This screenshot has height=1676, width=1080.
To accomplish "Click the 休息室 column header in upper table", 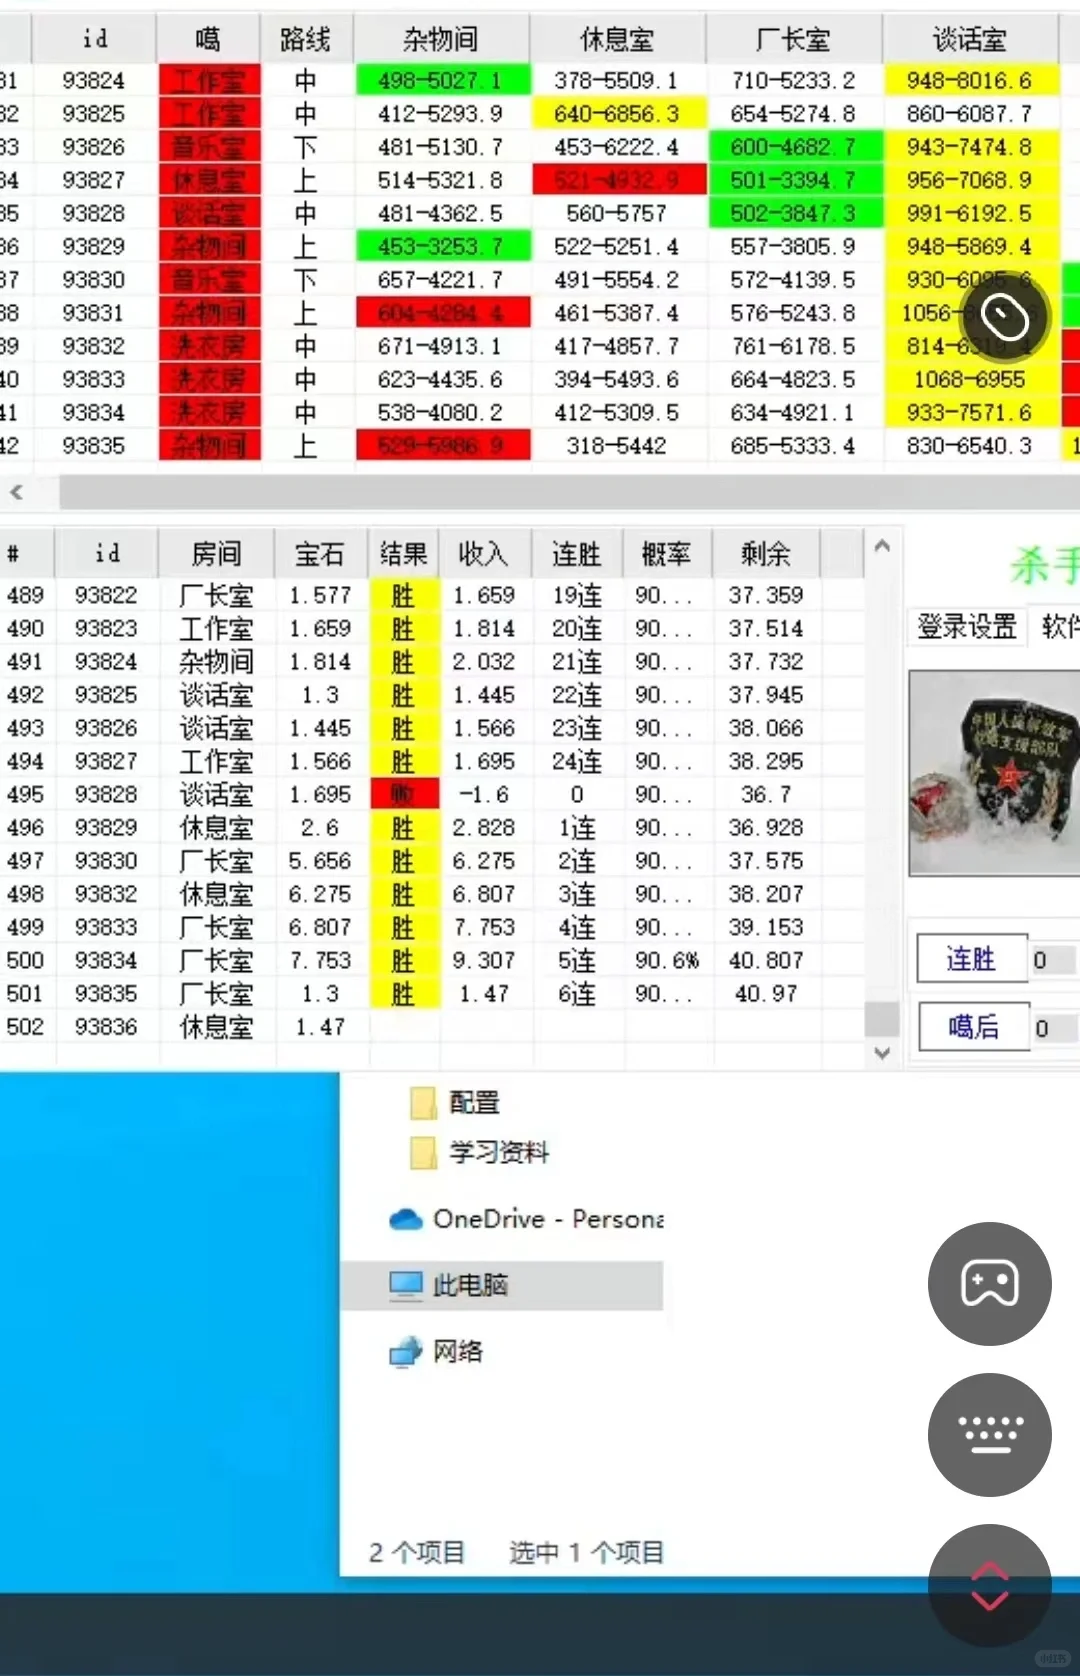I will point(617,39).
